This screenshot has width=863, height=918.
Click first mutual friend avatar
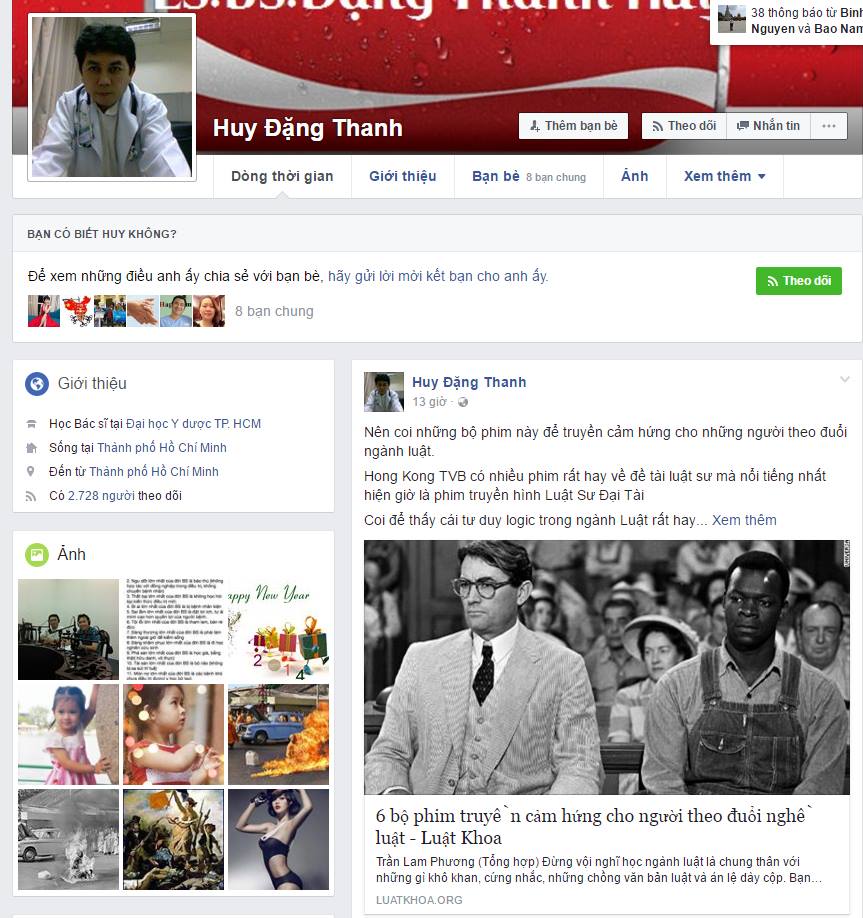click(43, 311)
